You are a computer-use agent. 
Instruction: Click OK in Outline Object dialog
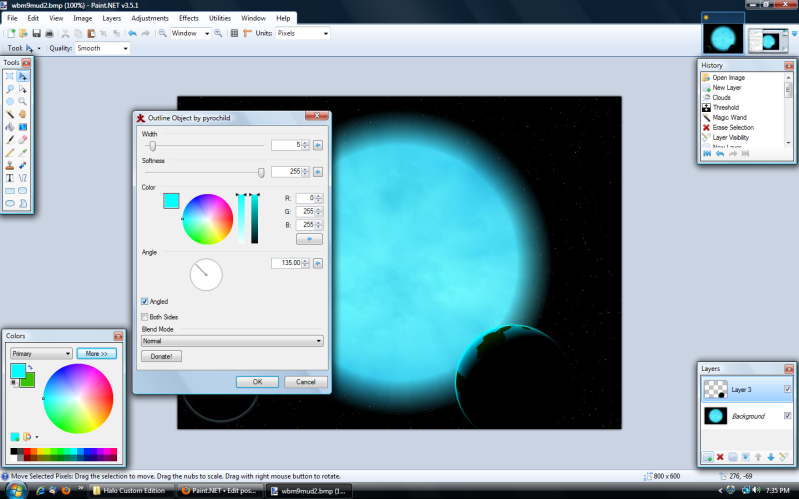[257, 382]
